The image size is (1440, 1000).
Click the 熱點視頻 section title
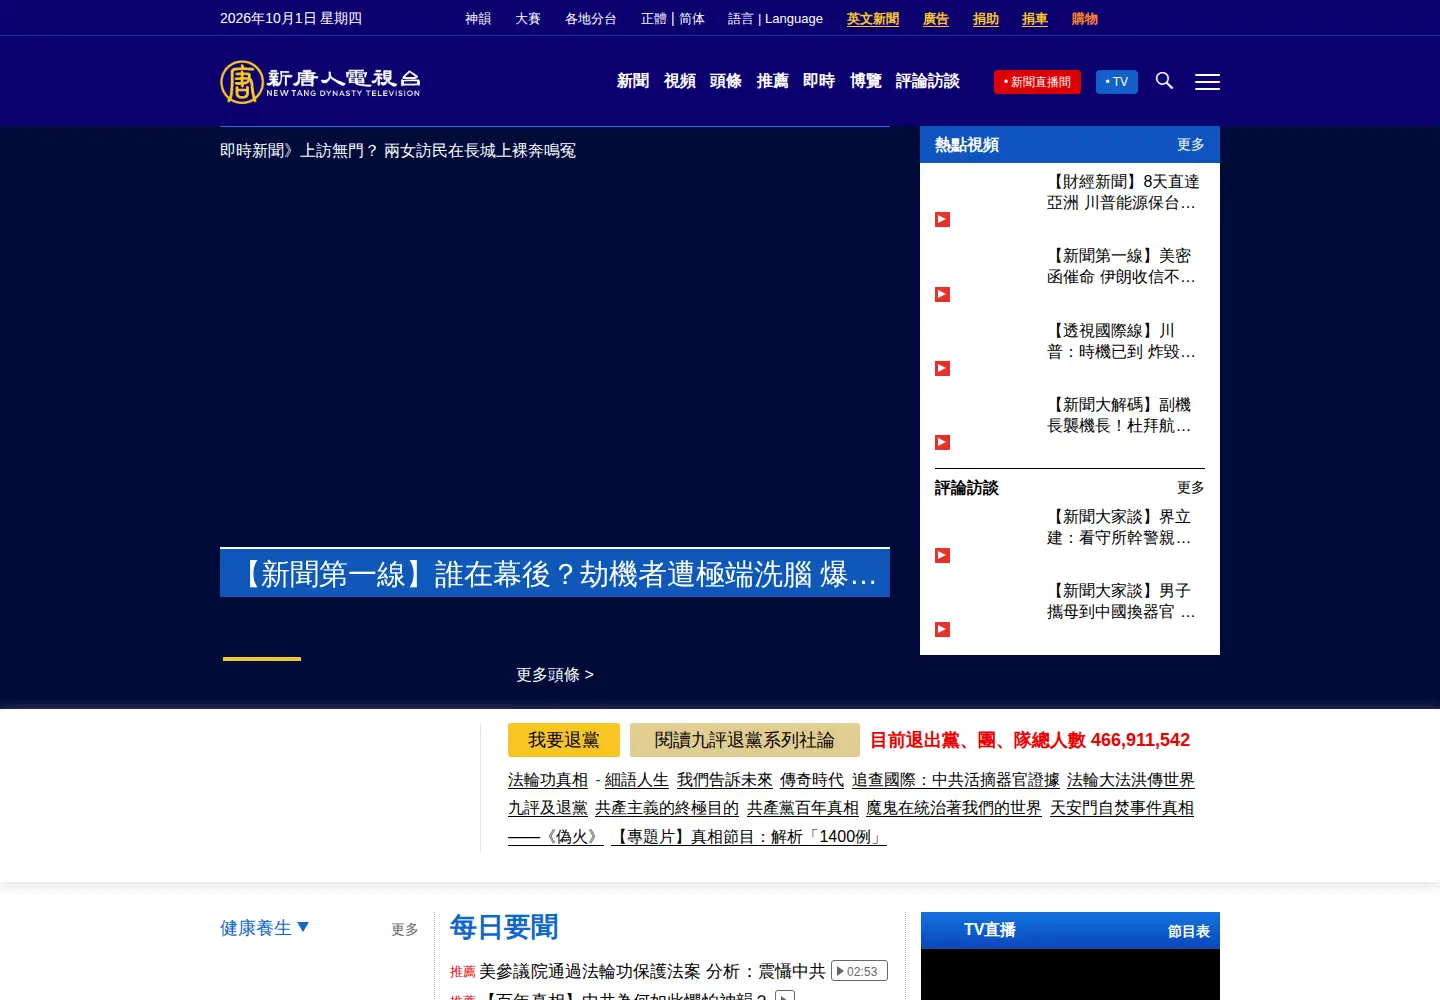(x=967, y=144)
